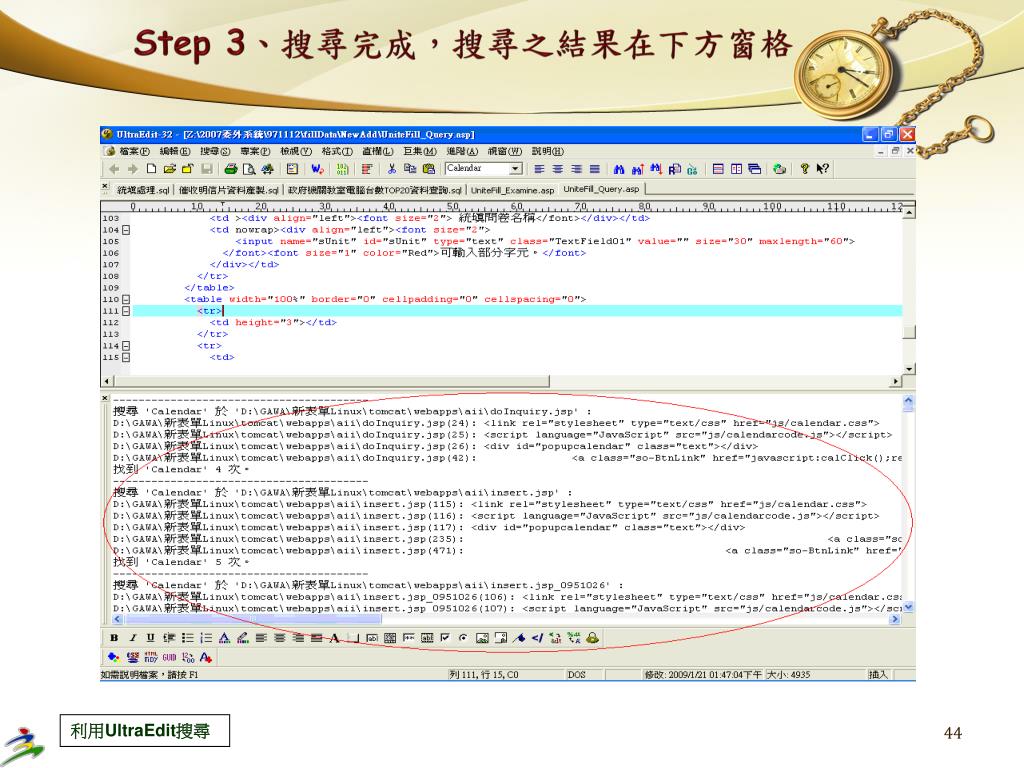Open the 檢視(V) menu
The width and height of the screenshot is (1024, 768).
click(x=296, y=152)
